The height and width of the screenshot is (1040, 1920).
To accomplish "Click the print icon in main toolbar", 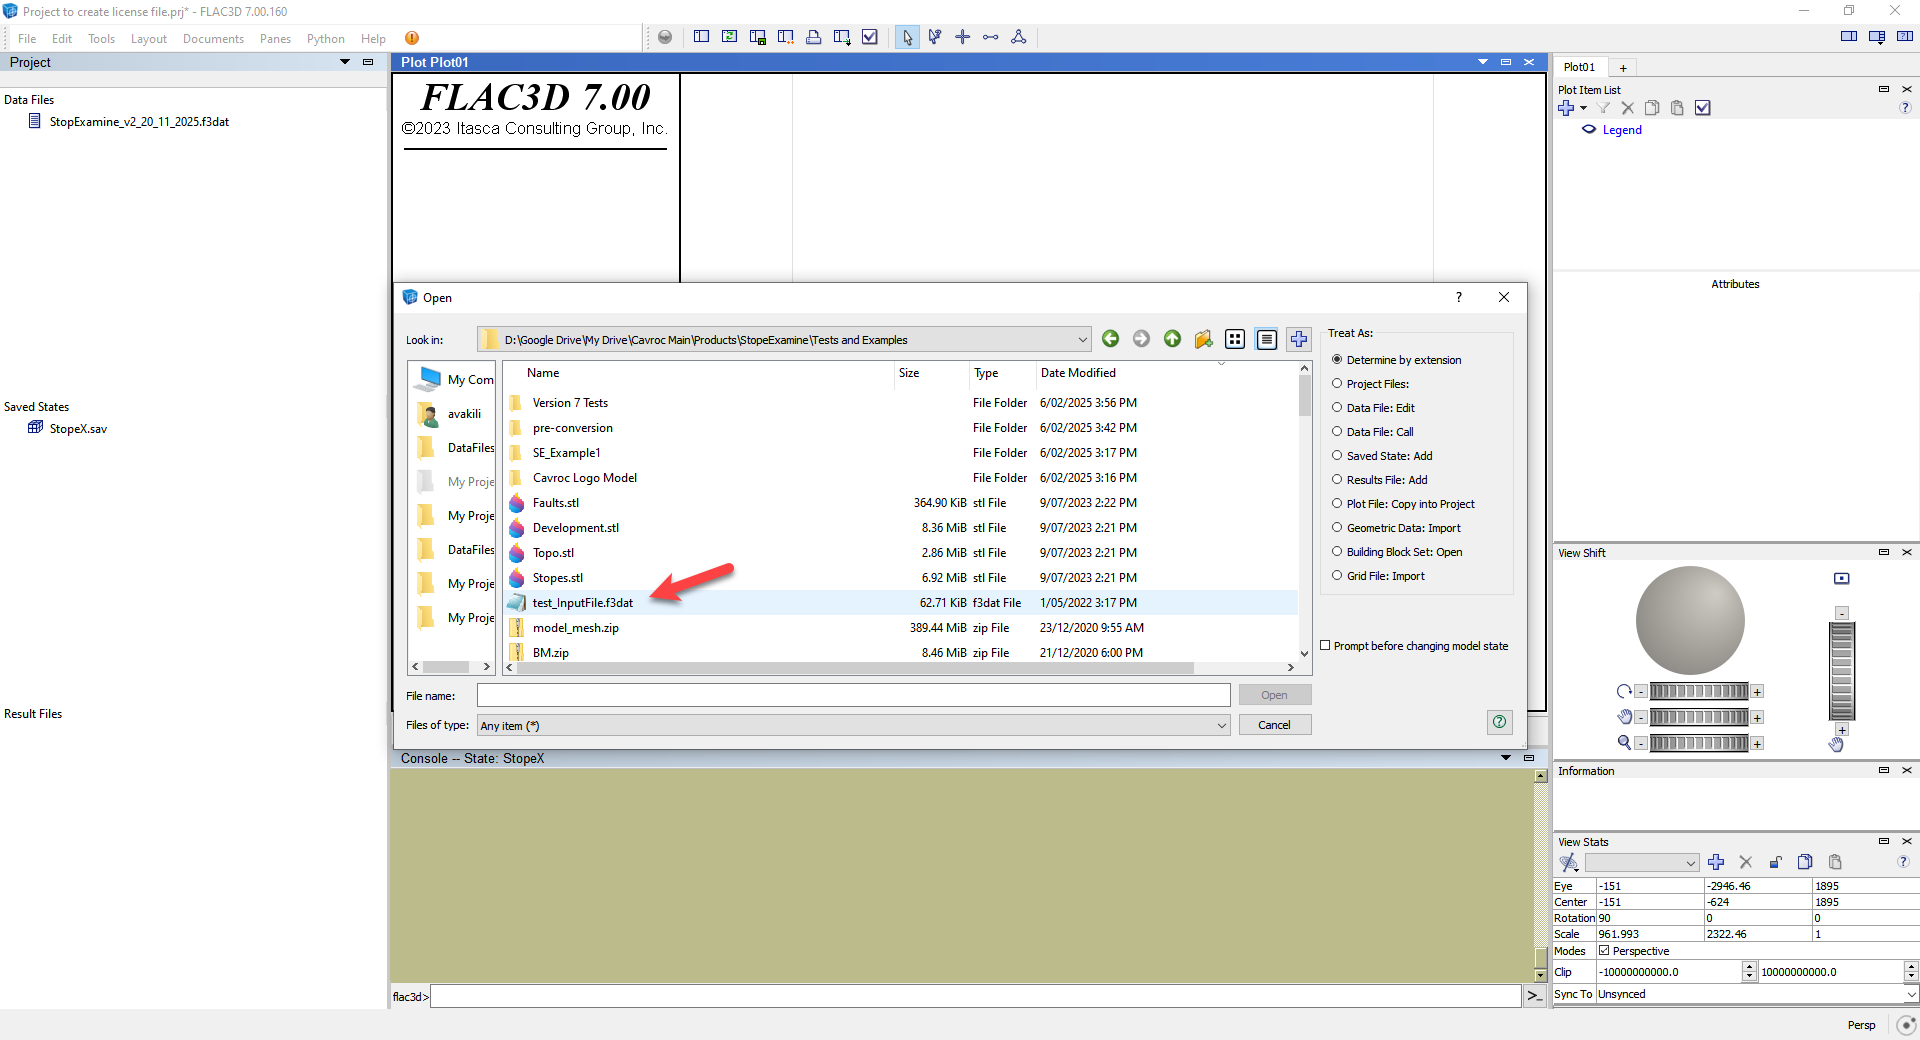I will (814, 37).
